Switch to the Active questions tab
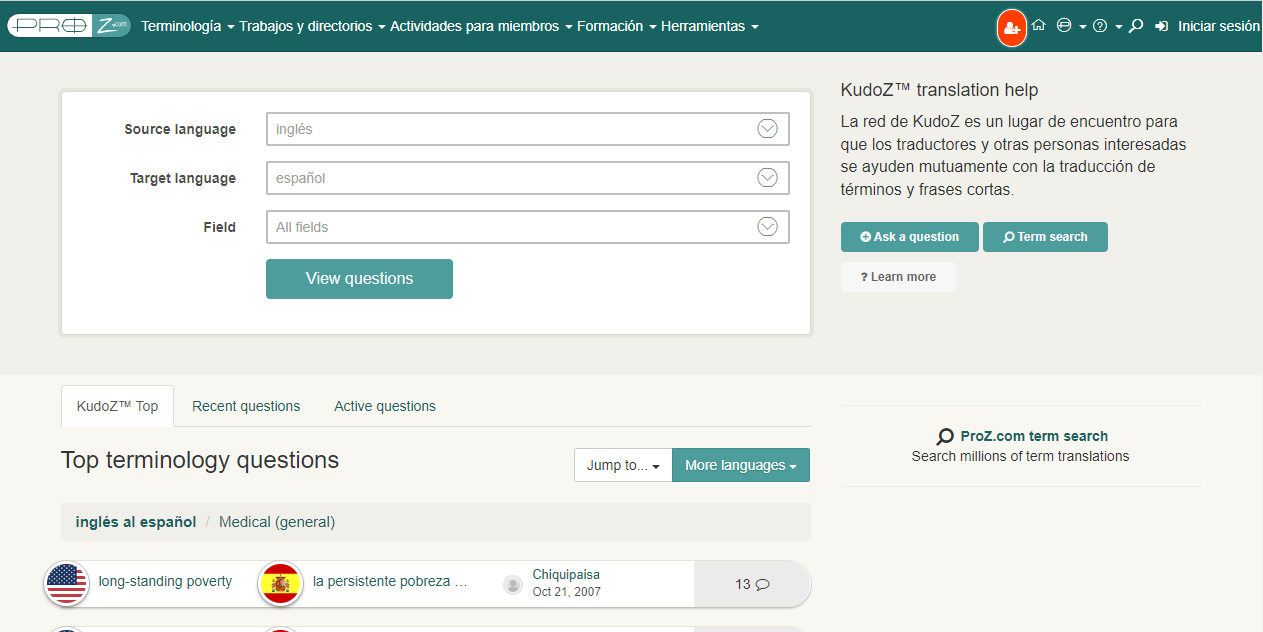Image resolution: width=1263 pixels, height=632 pixels. pos(385,406)
